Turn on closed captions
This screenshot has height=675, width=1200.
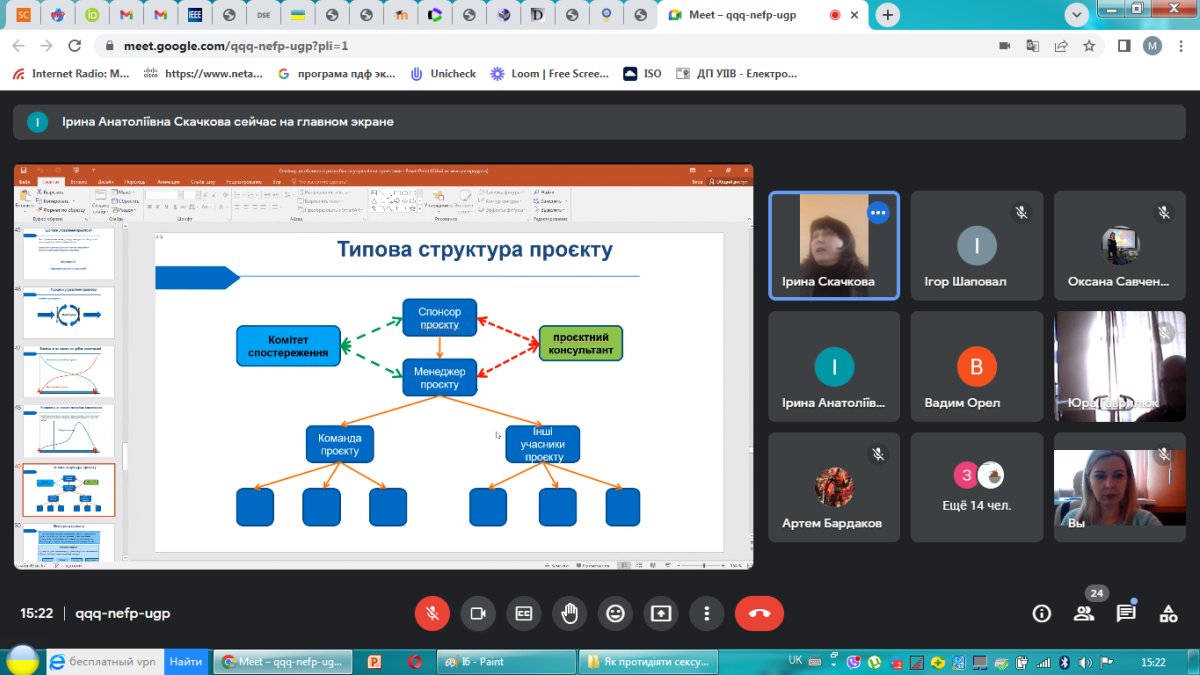(523, 613)
